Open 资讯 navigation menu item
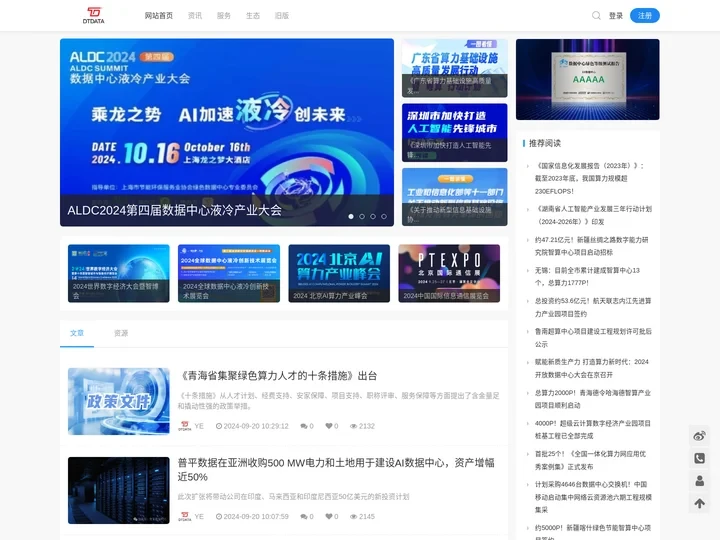 (x=195, y=16)
